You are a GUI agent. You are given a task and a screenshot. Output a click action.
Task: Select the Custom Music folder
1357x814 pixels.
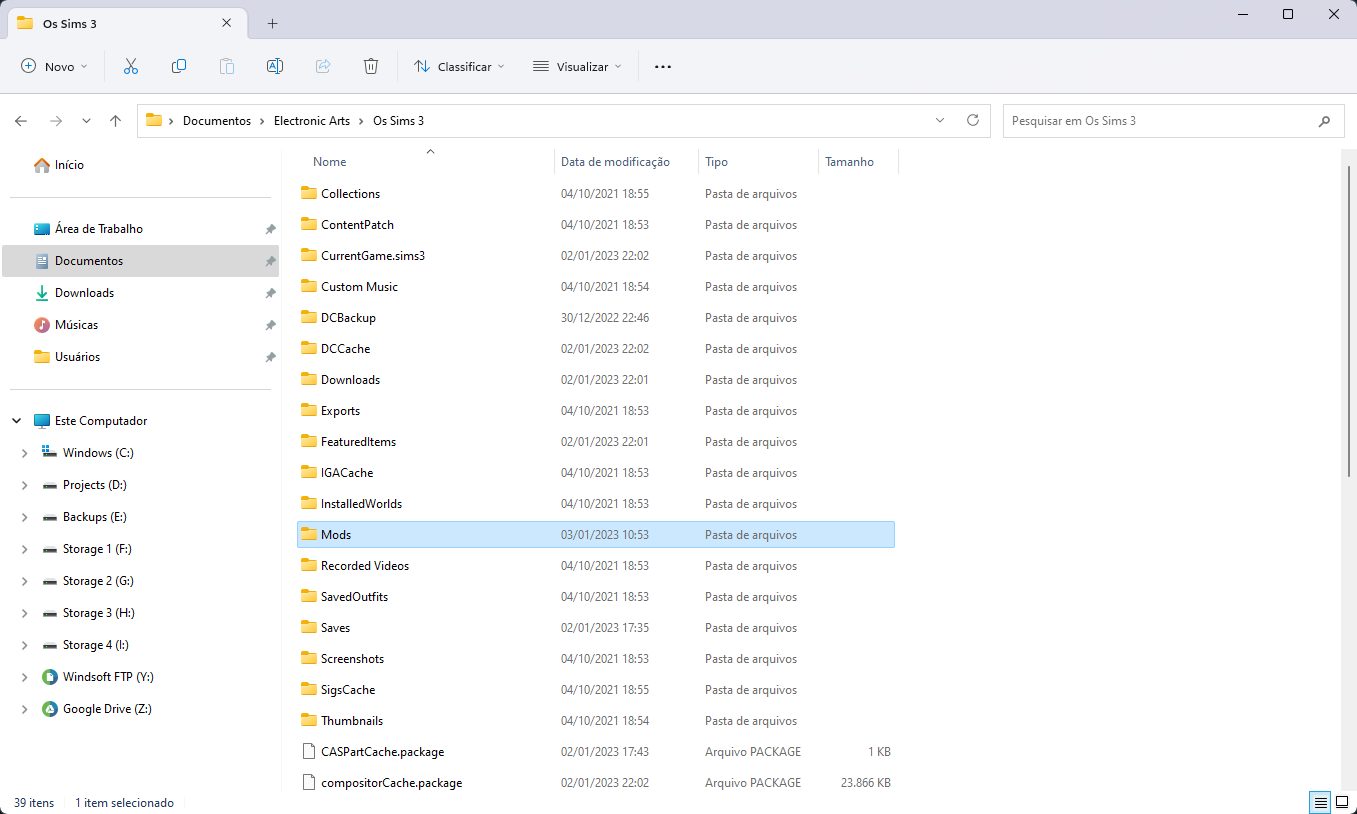(x=596, y=287)
